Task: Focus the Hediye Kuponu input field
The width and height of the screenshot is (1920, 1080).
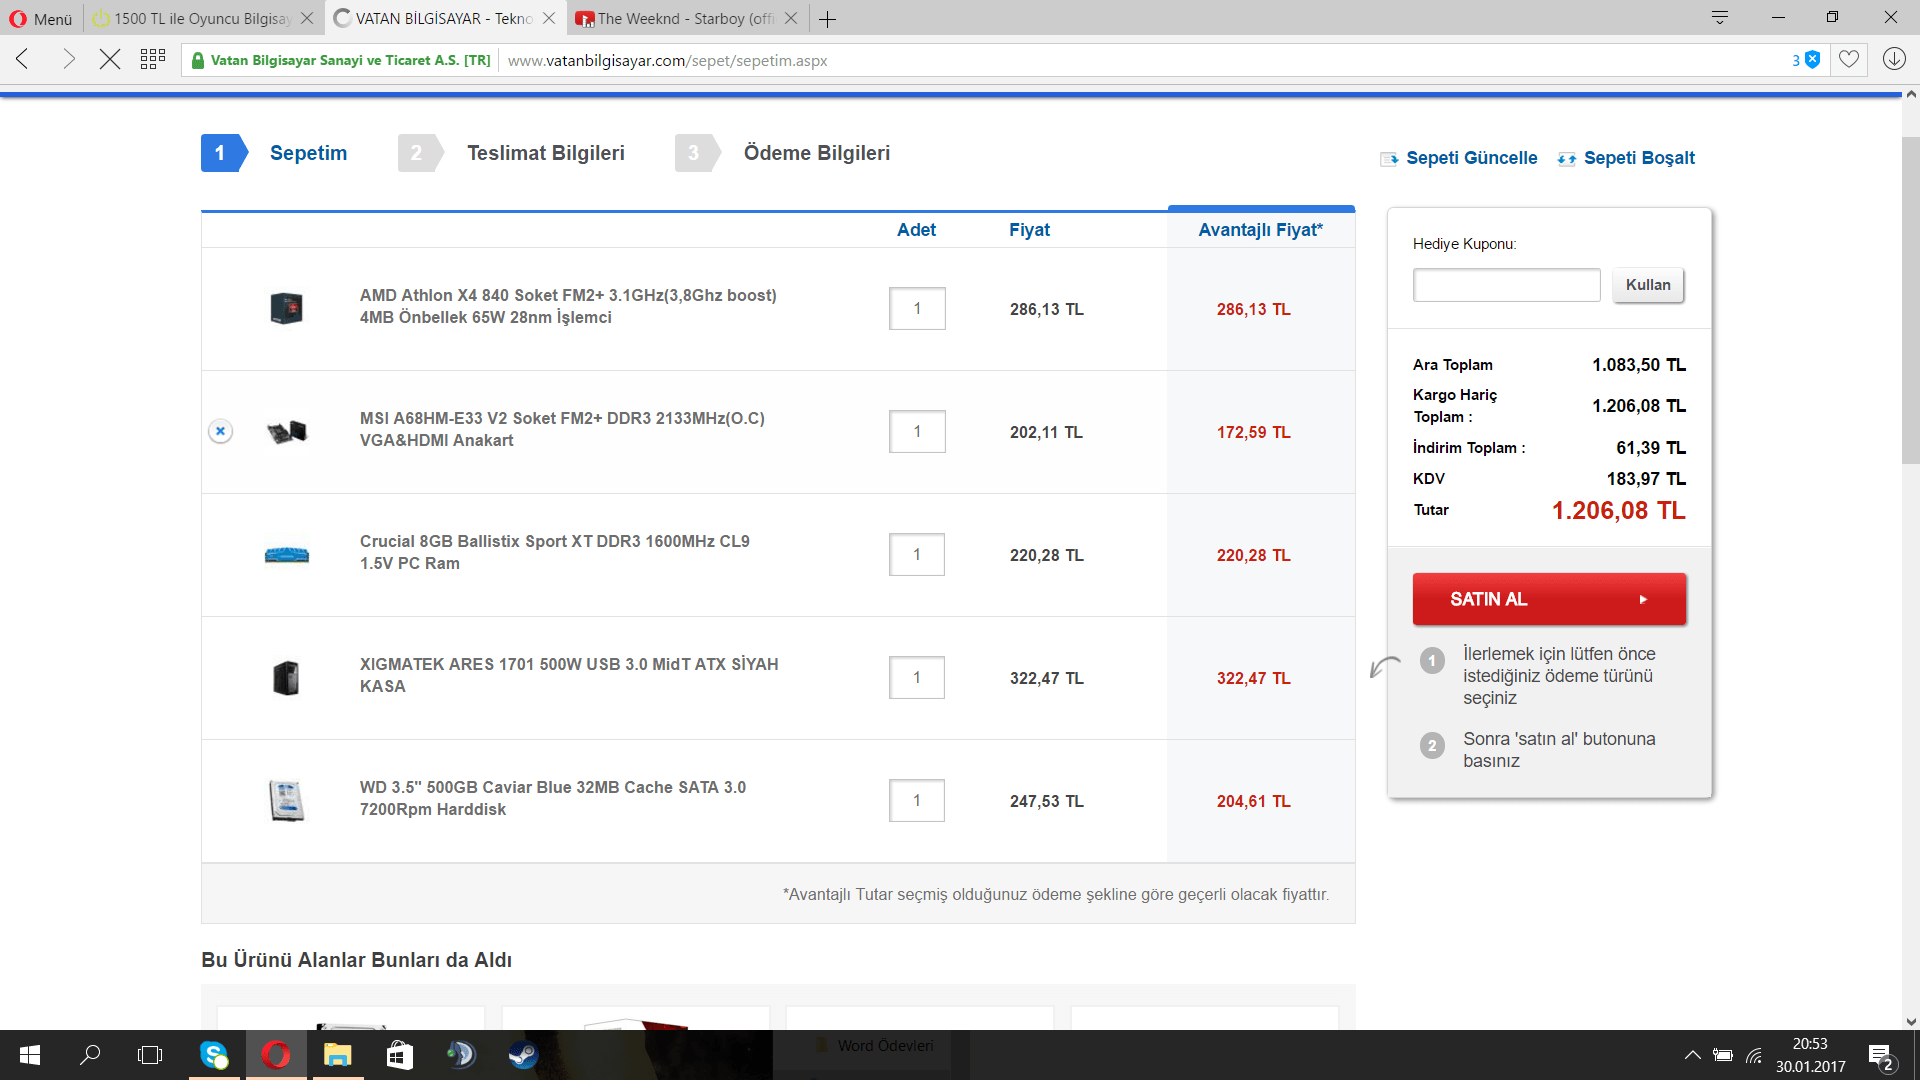Action: point(1506,285)
